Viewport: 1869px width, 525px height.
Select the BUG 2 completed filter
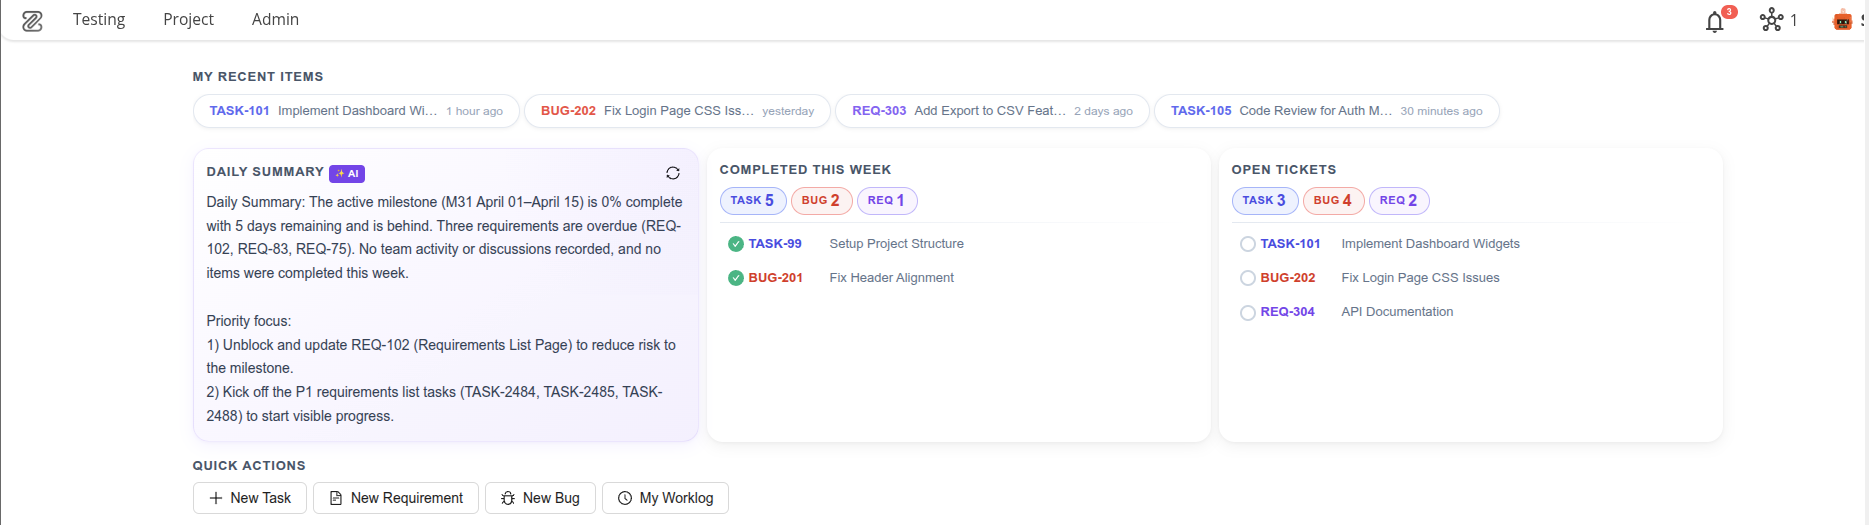(x=821, y=201)
